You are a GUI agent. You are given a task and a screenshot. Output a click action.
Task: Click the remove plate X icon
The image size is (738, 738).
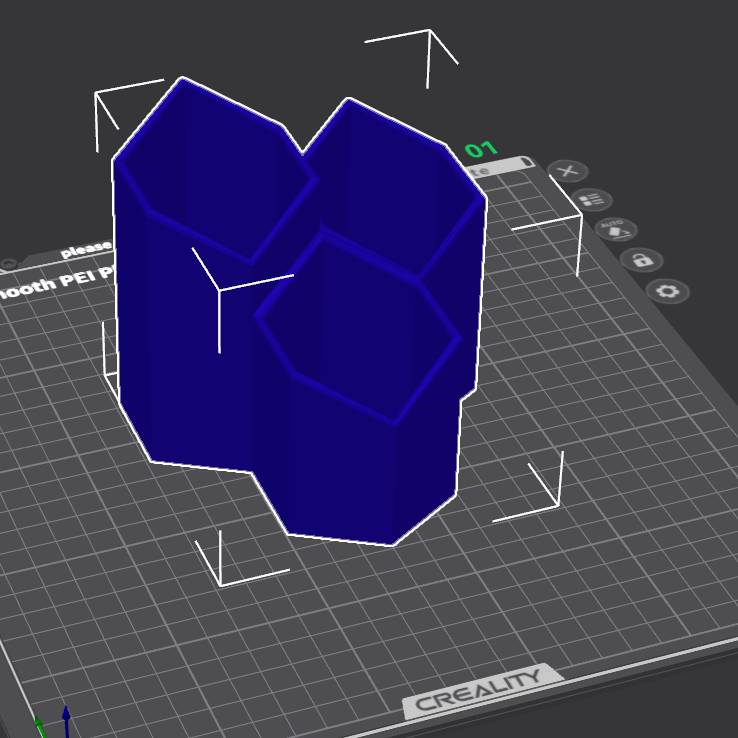coord(568,171)
